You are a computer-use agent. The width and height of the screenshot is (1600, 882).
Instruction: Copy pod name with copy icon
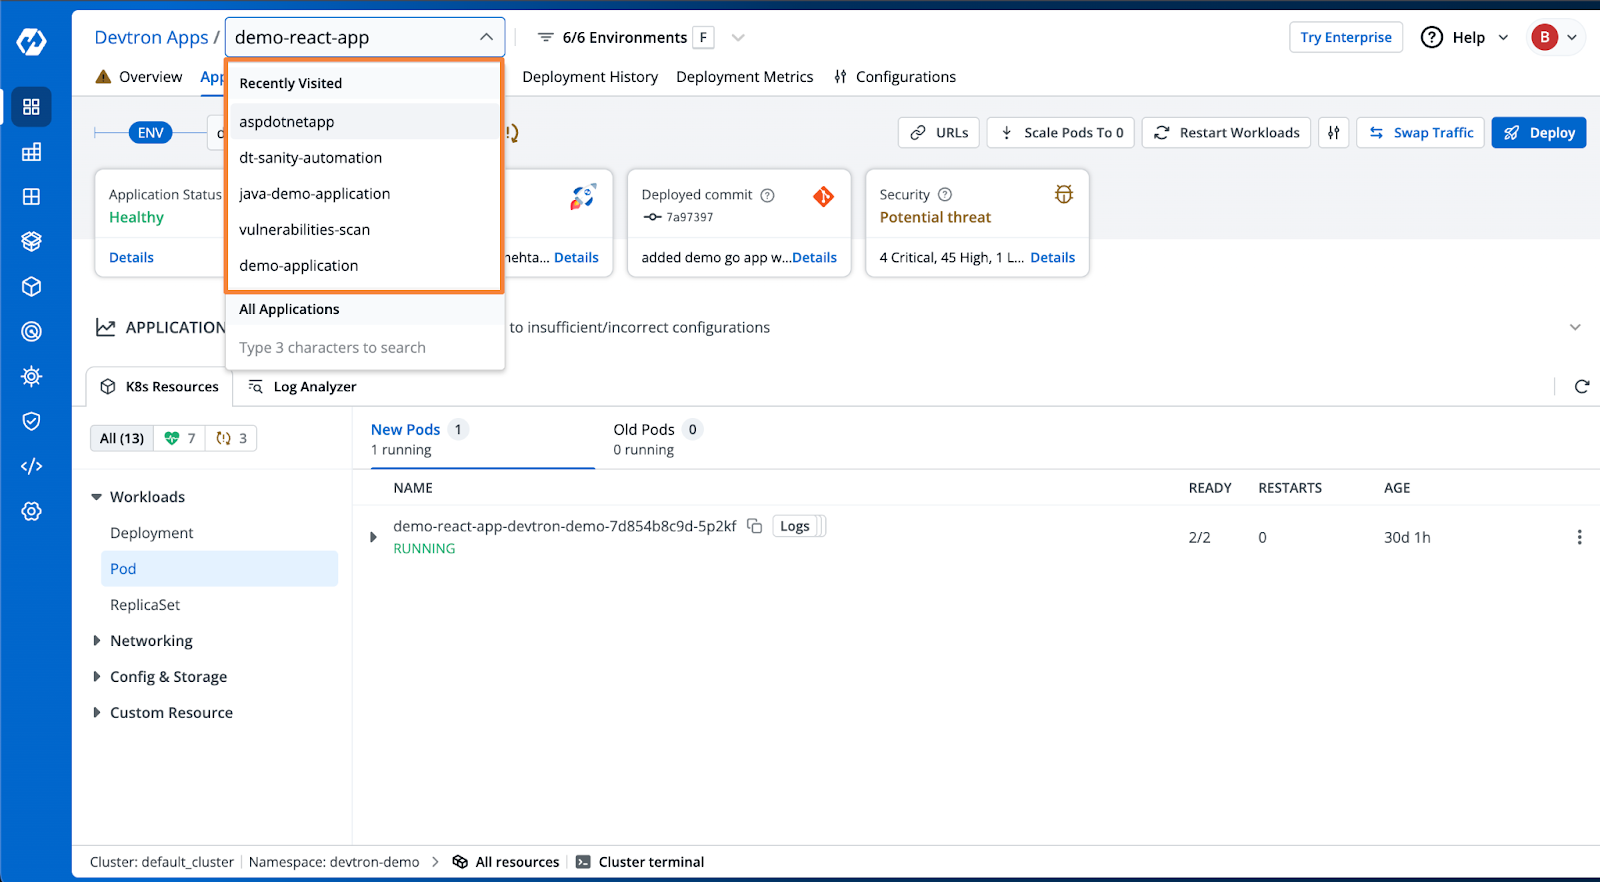pyautogui.click(x=755, y=526)
